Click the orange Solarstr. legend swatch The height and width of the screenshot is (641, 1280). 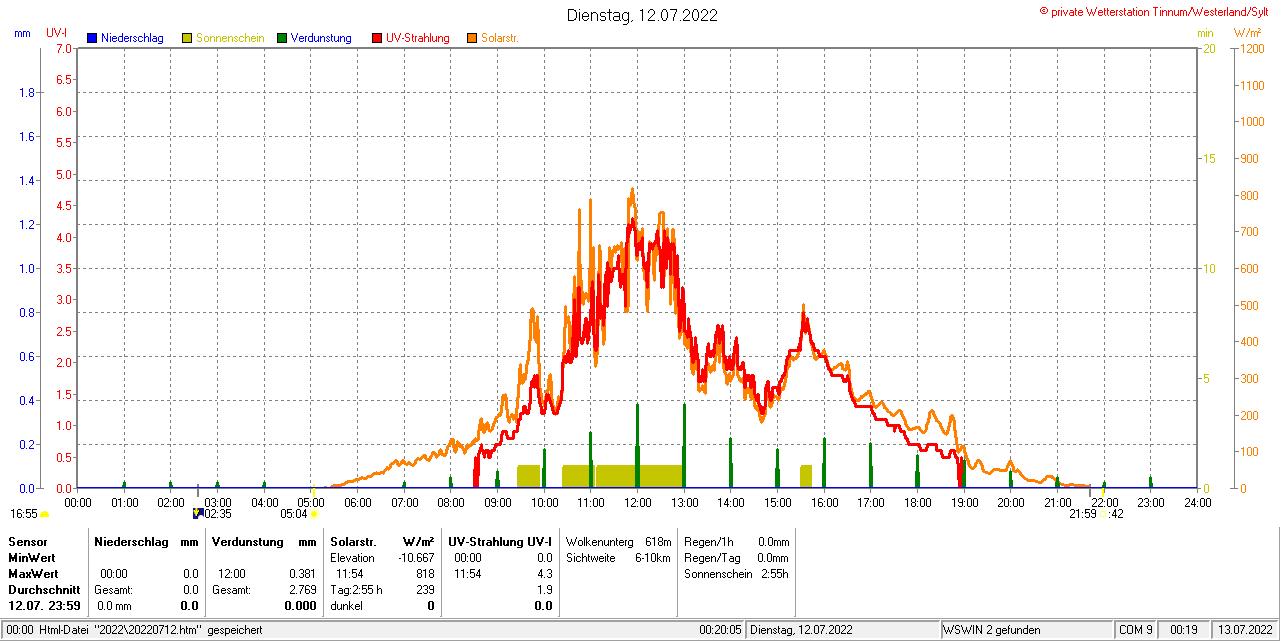(472, 38)
